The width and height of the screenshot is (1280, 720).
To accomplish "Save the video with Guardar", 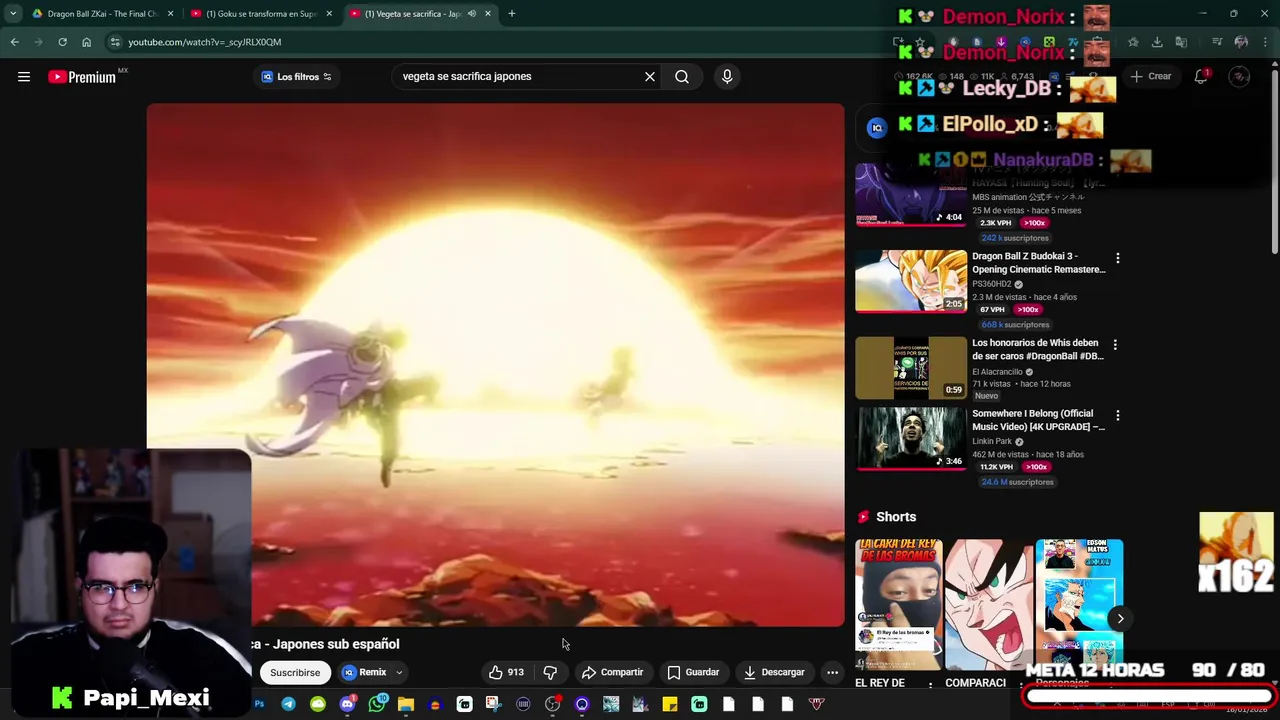I will click(693, 672).
